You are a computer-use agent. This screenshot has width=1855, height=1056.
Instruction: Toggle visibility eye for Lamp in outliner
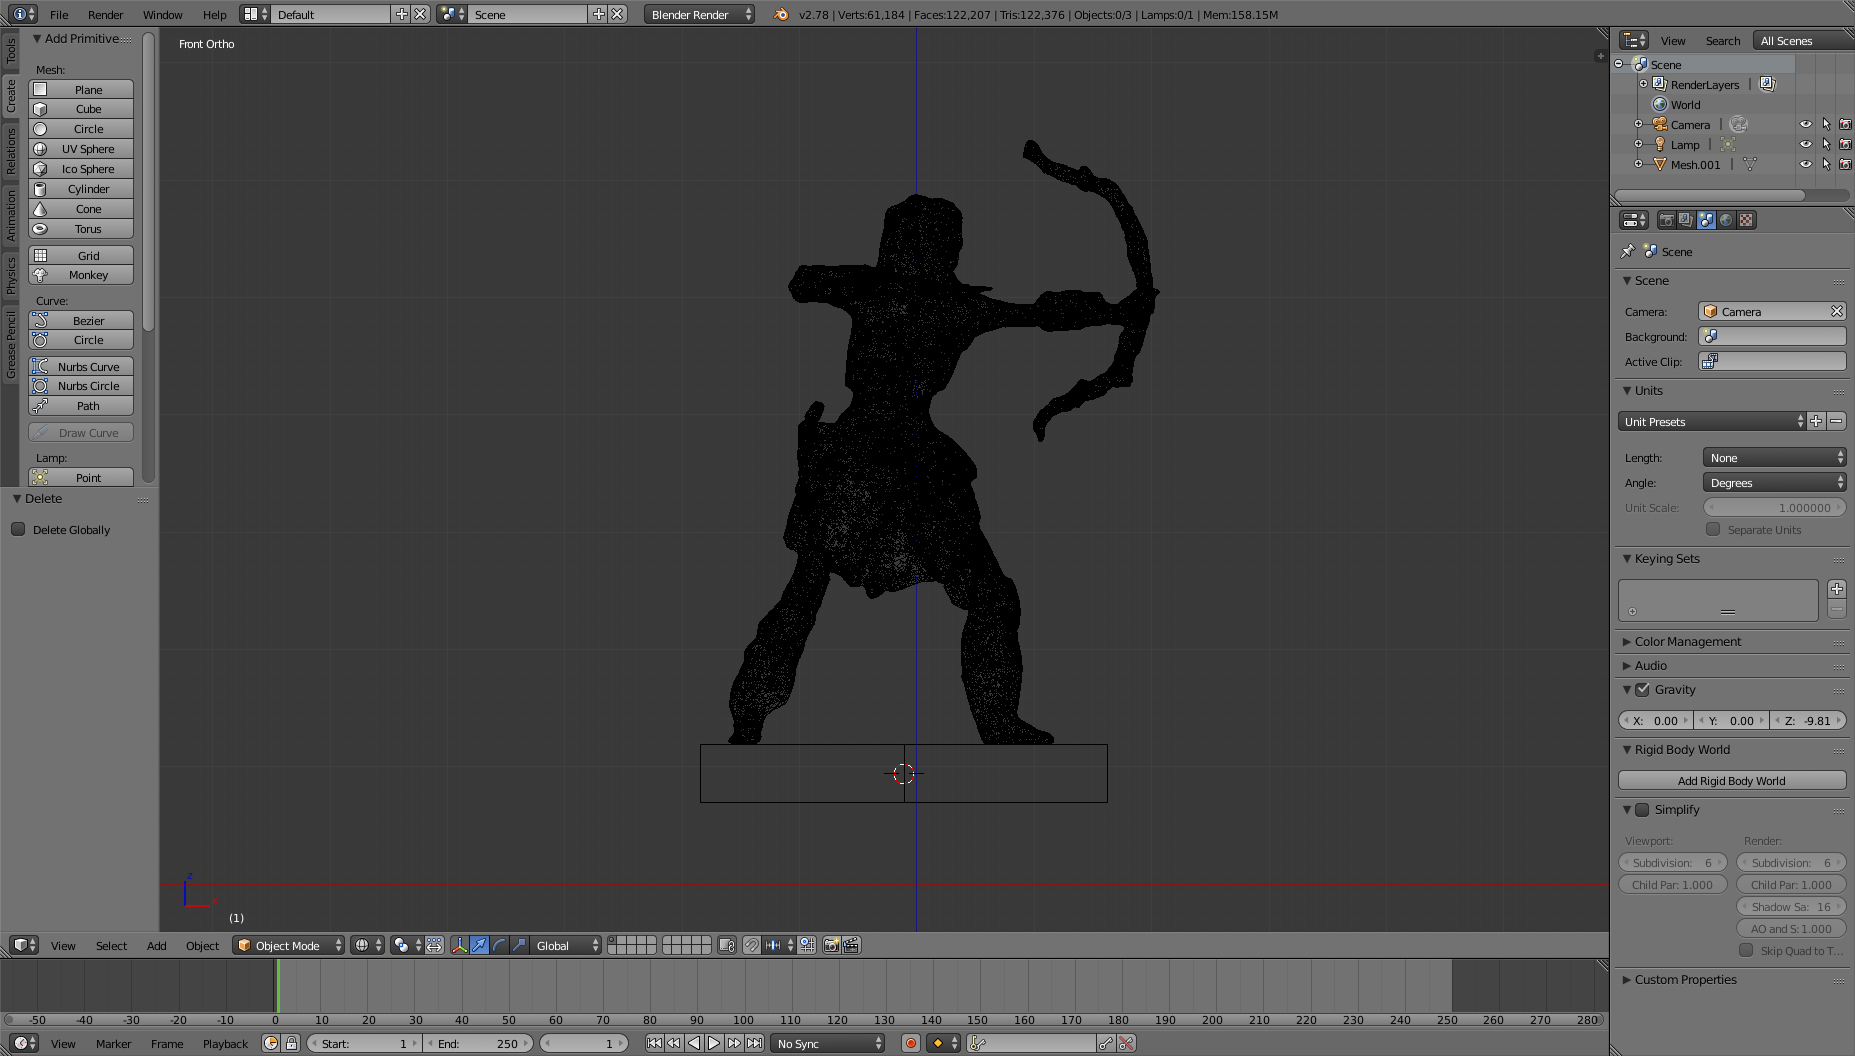click(x=1806, y=144)
